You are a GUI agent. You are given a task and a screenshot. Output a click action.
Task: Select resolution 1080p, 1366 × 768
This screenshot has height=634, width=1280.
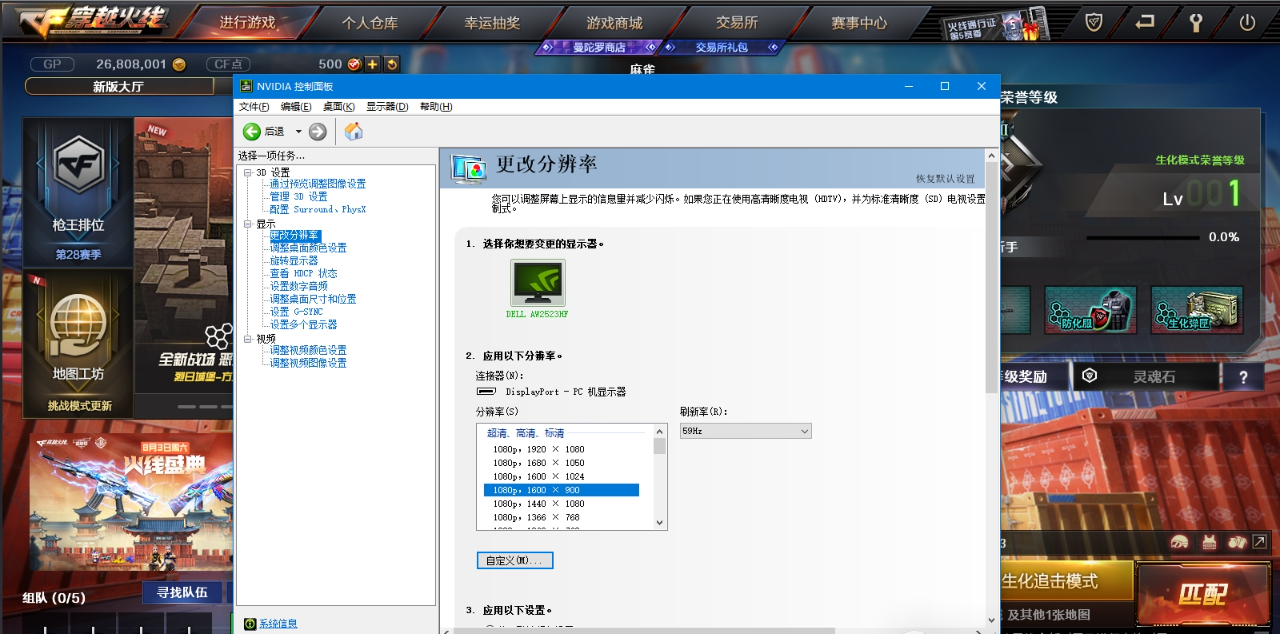click(x=561, y=517)
